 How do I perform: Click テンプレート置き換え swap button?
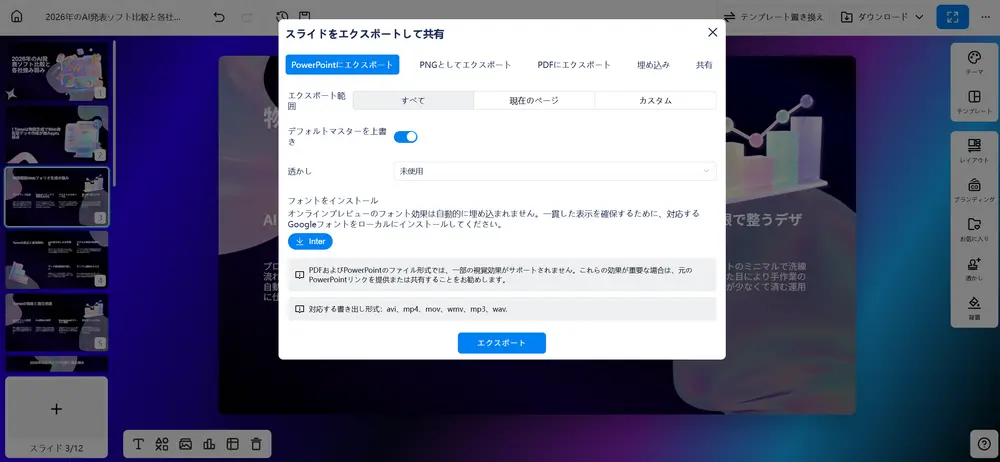tap(773, 17)
